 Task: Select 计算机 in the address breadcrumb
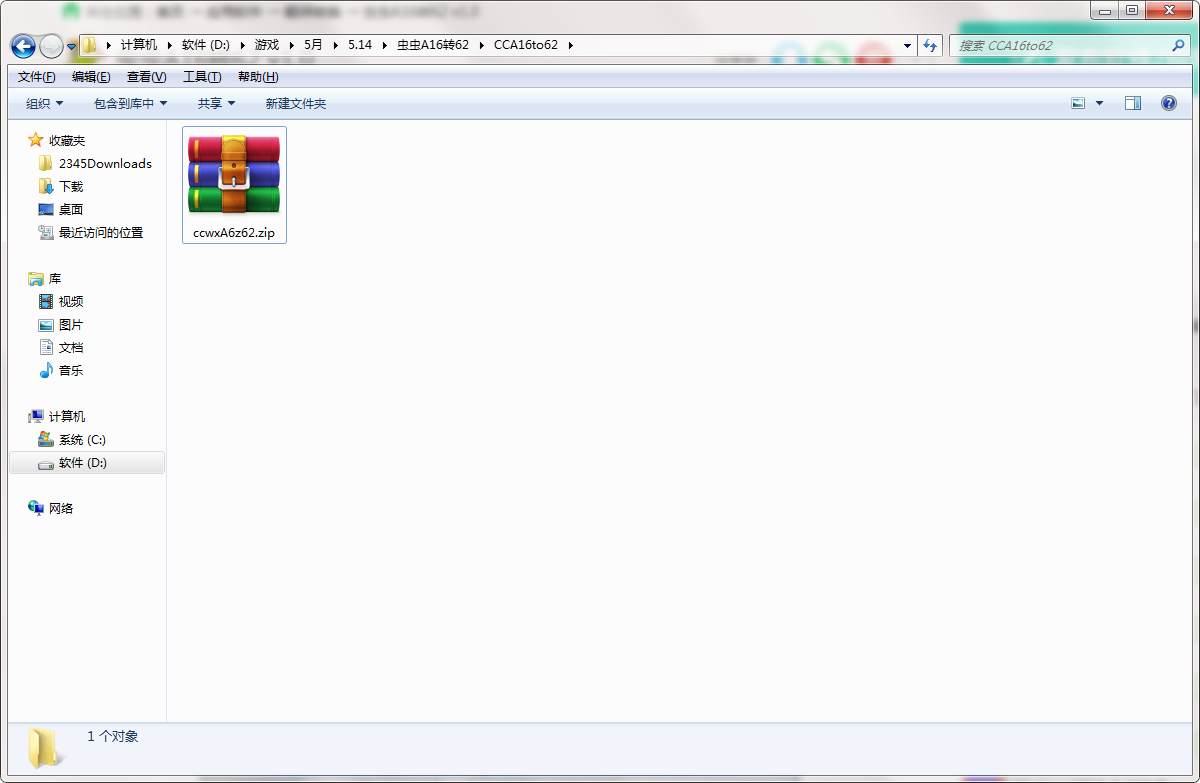[x=138, y=45]
